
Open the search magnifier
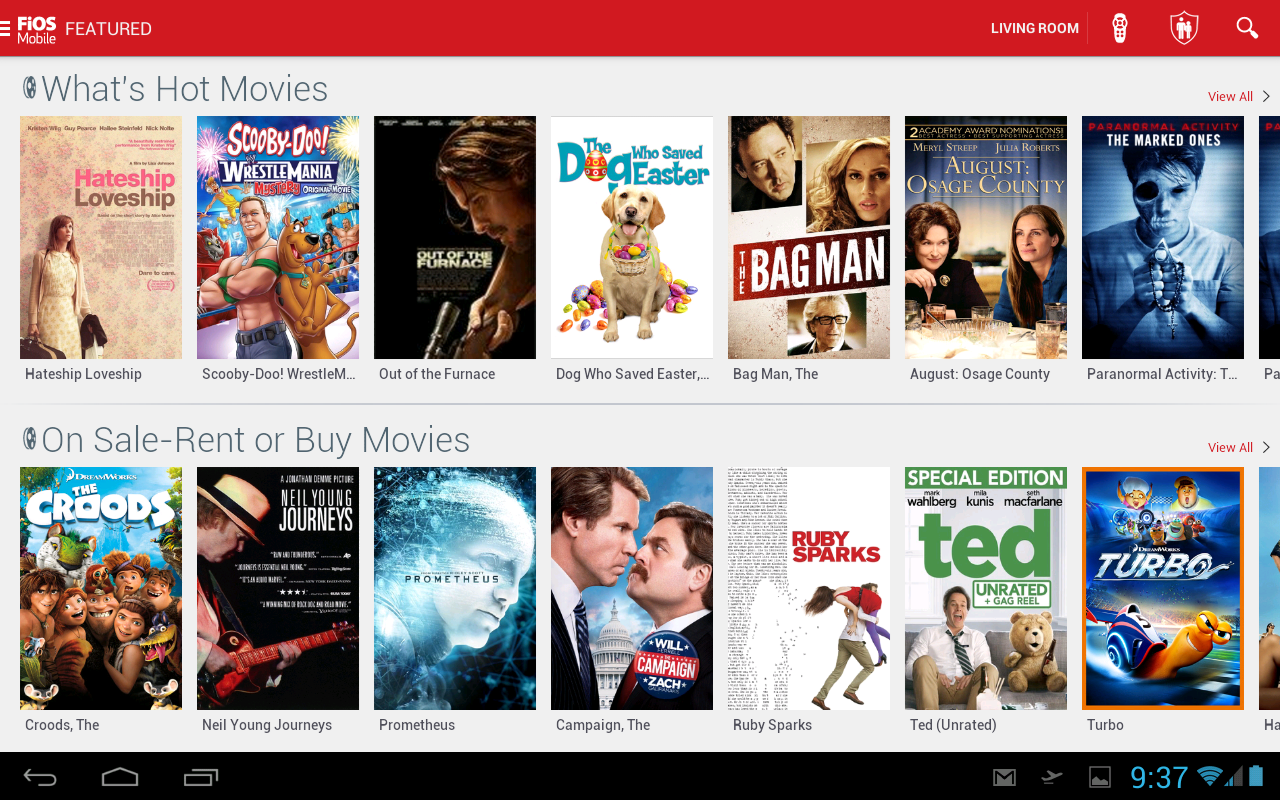click(1247, 28)
